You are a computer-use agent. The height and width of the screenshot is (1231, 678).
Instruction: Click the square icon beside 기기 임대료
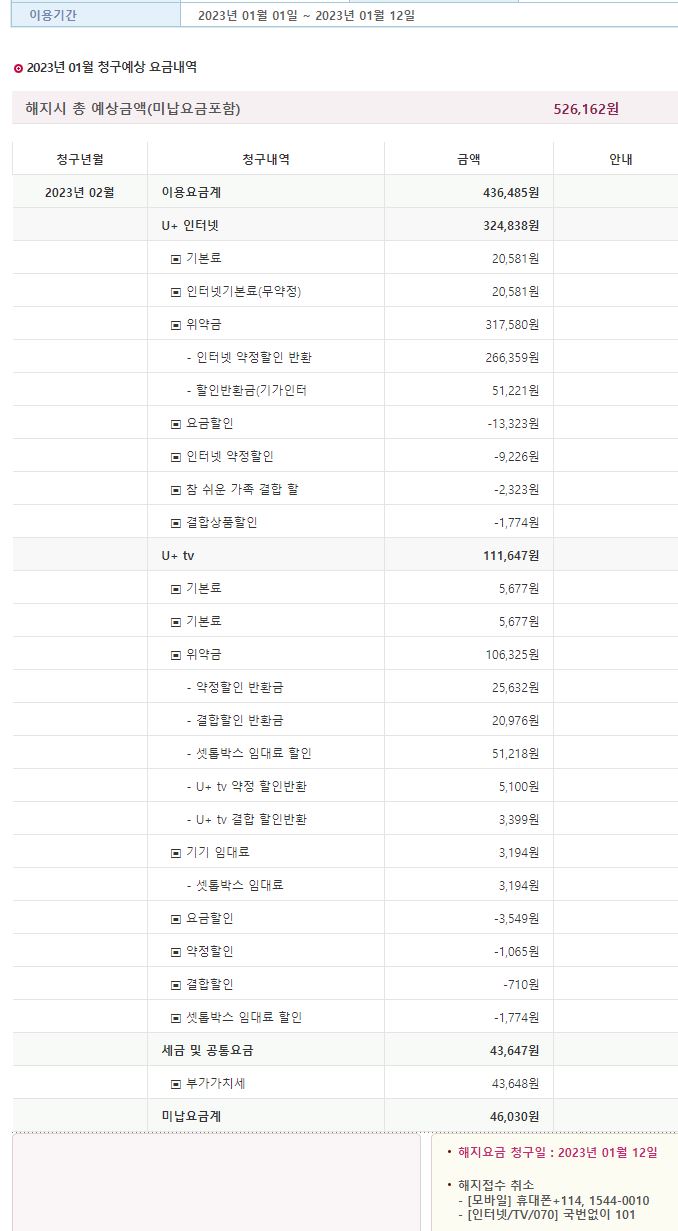[x=176, y=853]
